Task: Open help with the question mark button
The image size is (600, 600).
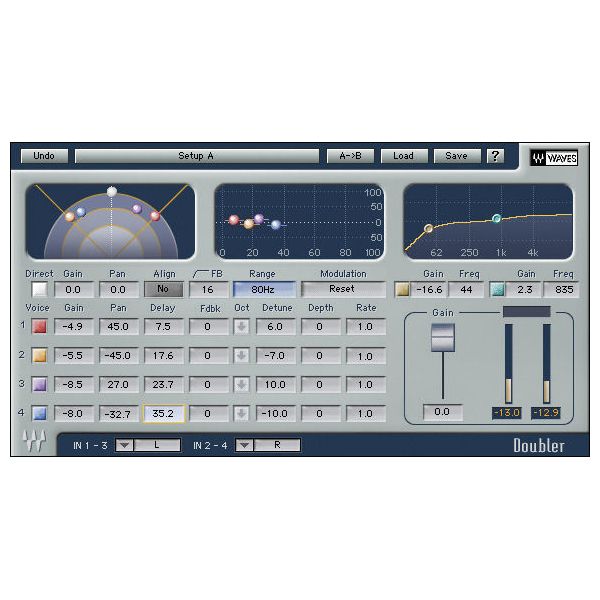Action: click(495, 156)
